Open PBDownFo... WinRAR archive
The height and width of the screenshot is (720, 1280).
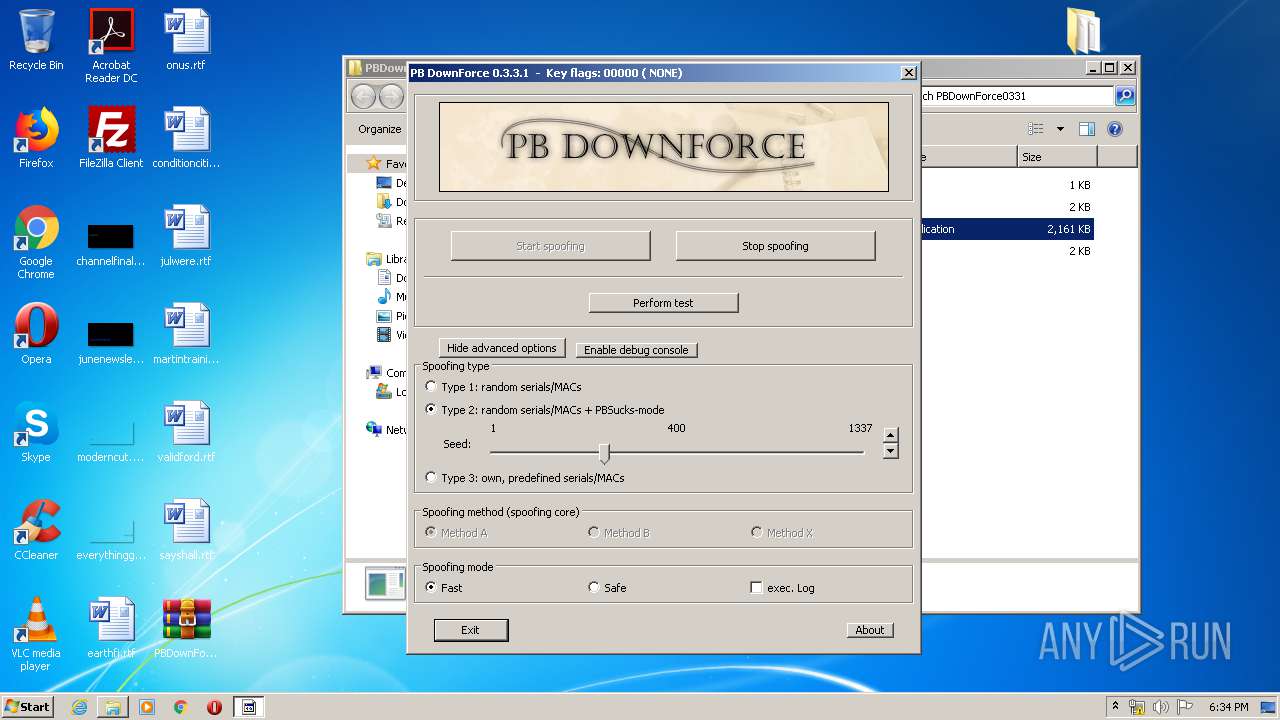click(x=186, y=628)
